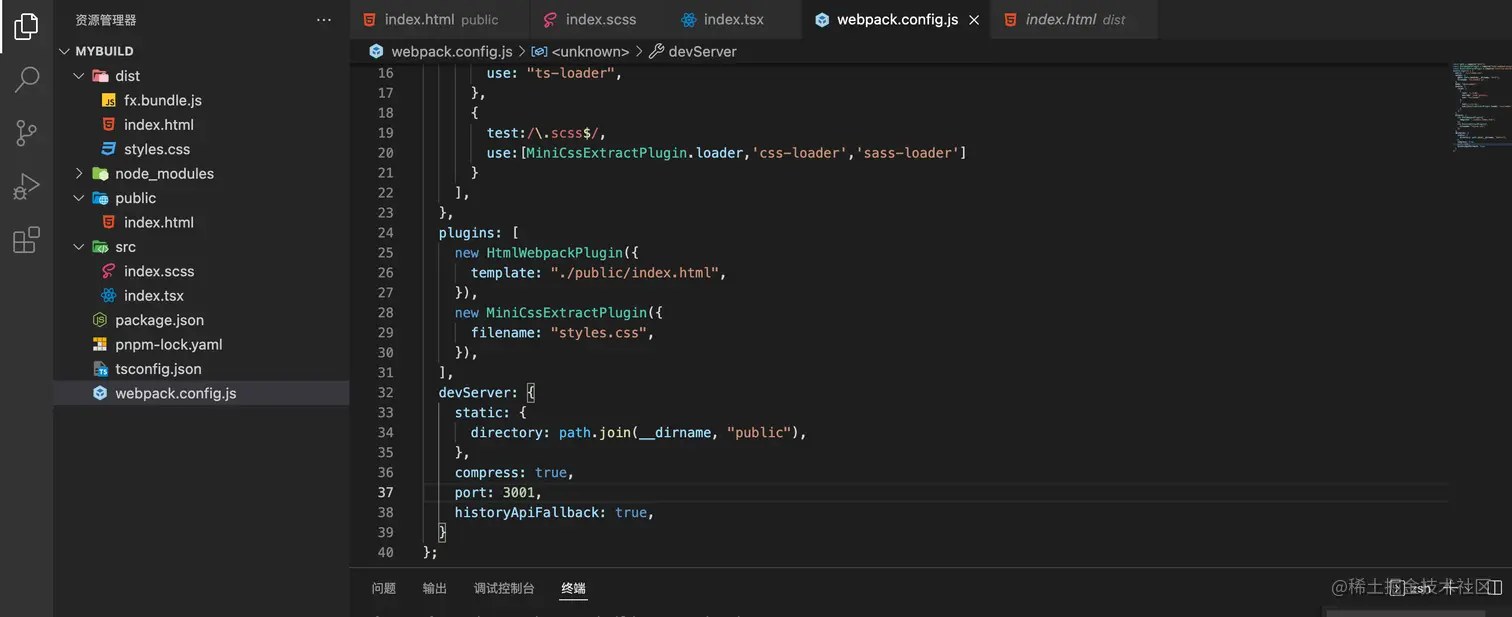Click the historyApiFallback: true line
The width and height of the screenshot is (1512, 617).
point(554,512)
